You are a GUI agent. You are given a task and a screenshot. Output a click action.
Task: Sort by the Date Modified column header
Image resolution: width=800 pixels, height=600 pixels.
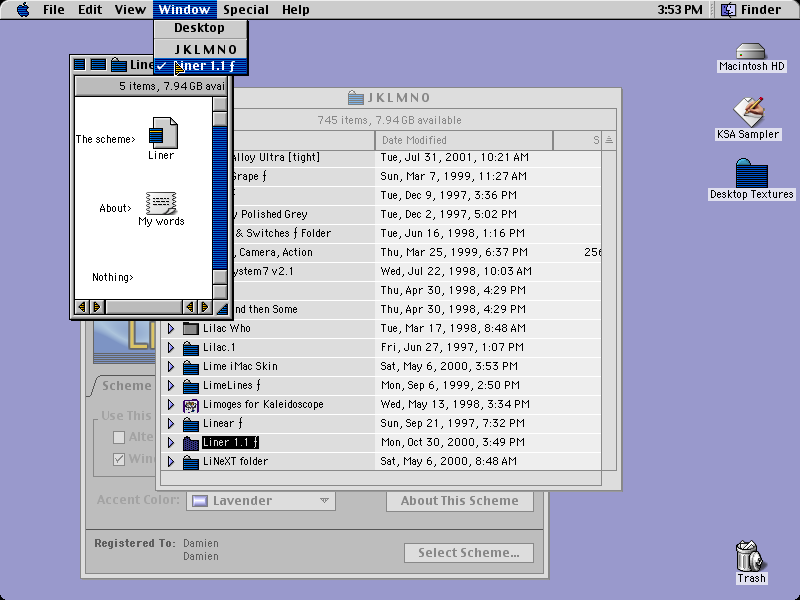click(464, 140)
